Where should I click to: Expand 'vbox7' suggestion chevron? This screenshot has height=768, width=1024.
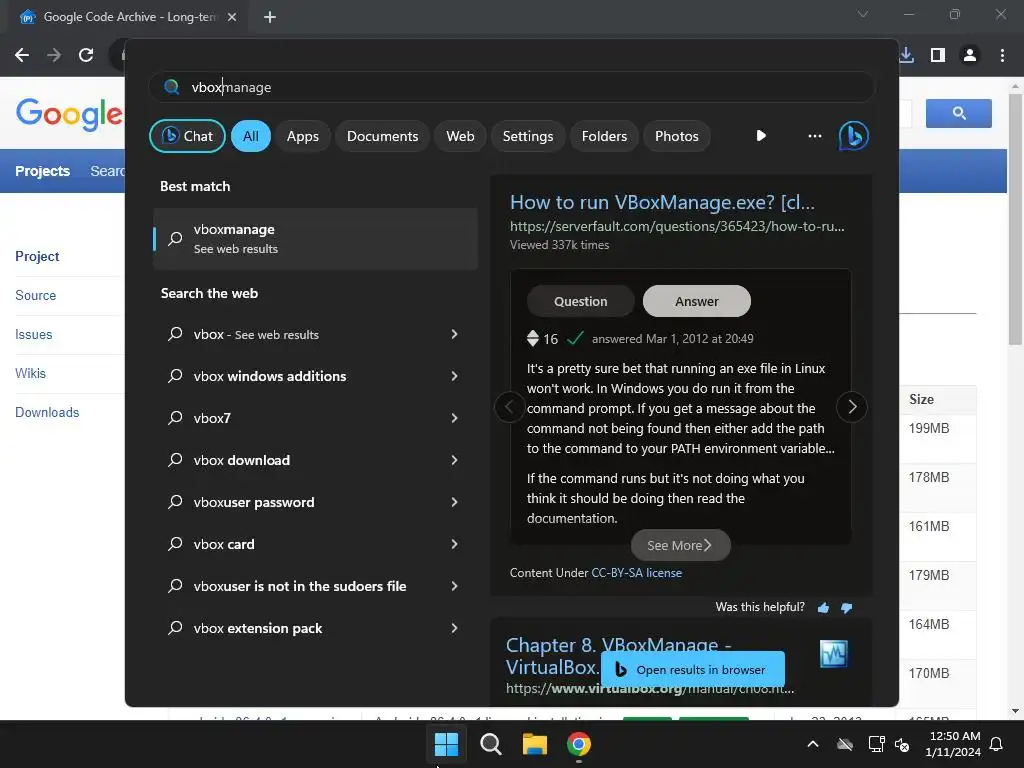tap(455, 418)
